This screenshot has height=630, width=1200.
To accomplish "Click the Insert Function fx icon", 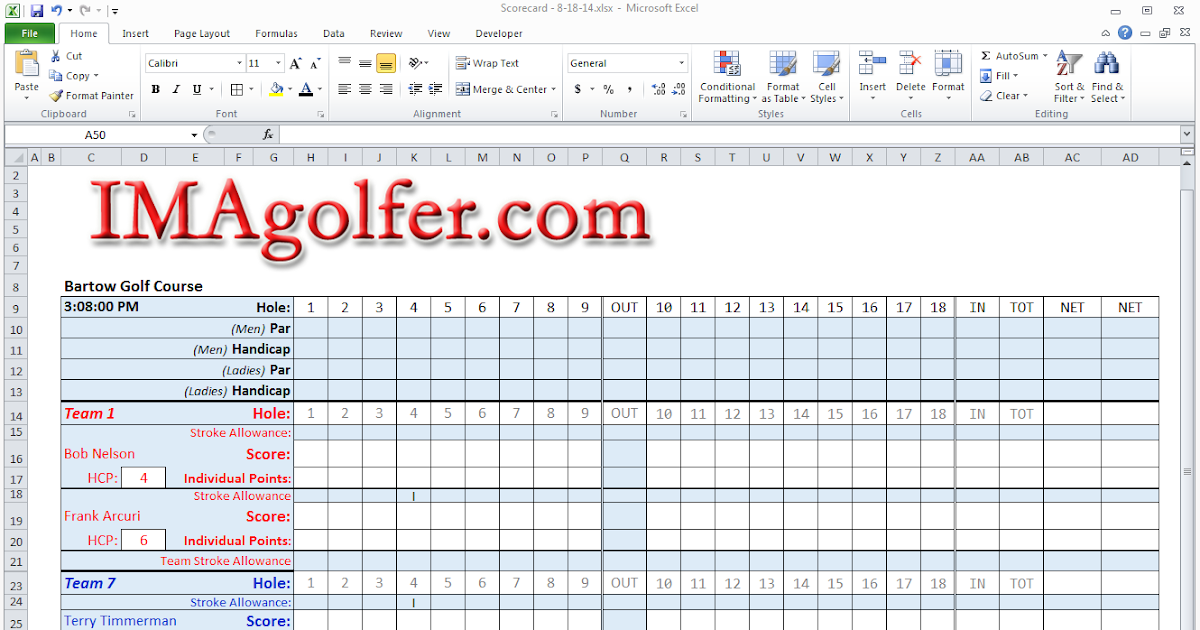I will pyautogui.click(x=268, y=134).
